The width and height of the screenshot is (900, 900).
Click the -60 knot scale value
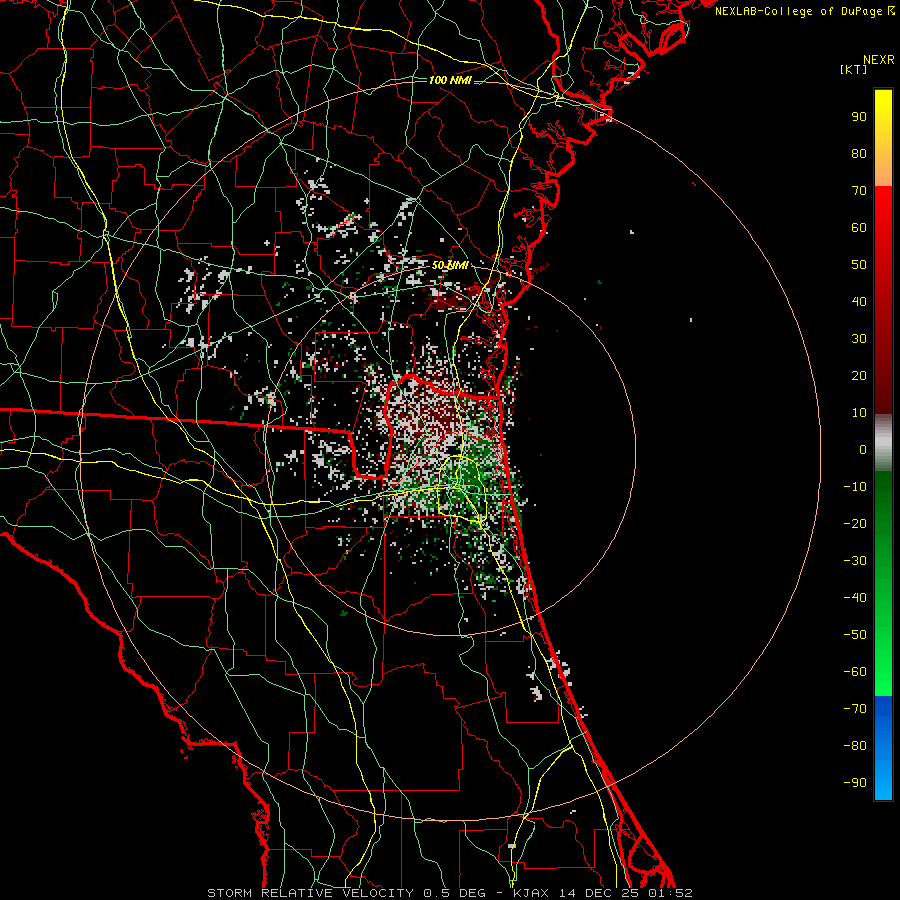click(x=855, y=672)
